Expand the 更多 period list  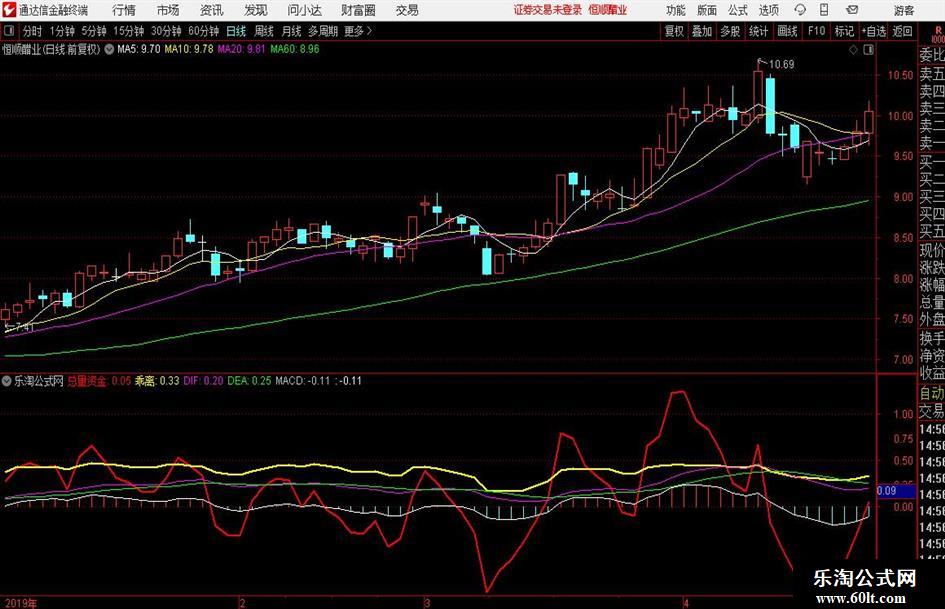(x=358, y=31)
